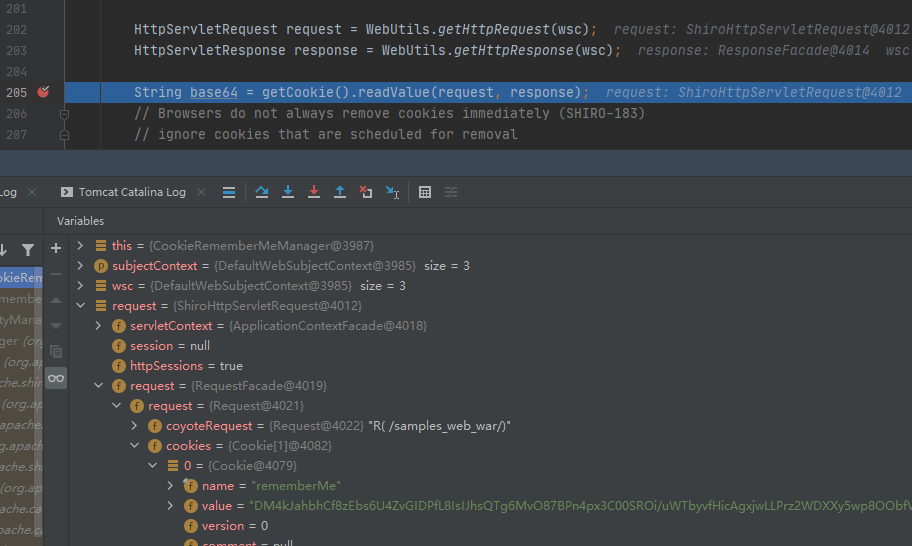Close the Tomcat Catalina Log tab
912x546 pixels.
[202, 192]
